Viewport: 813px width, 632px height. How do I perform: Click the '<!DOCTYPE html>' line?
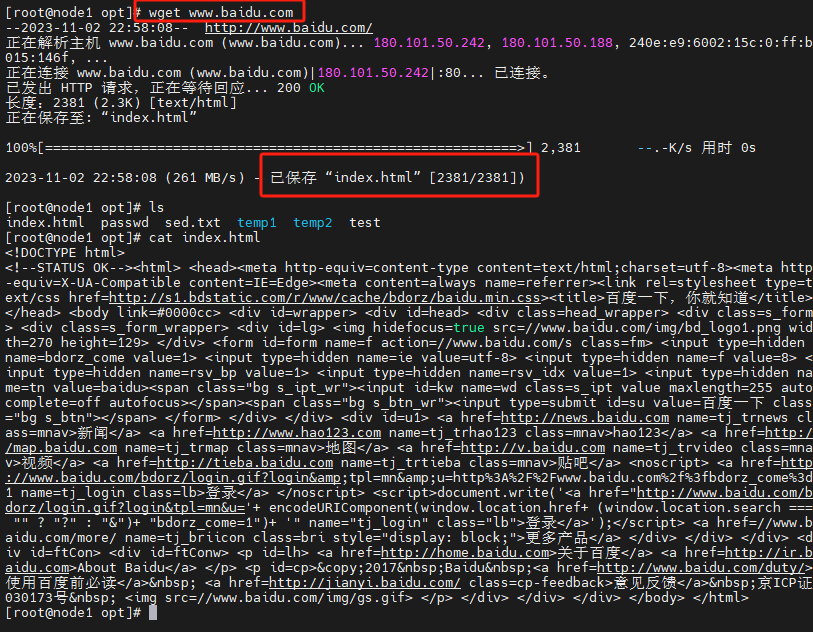65,252
